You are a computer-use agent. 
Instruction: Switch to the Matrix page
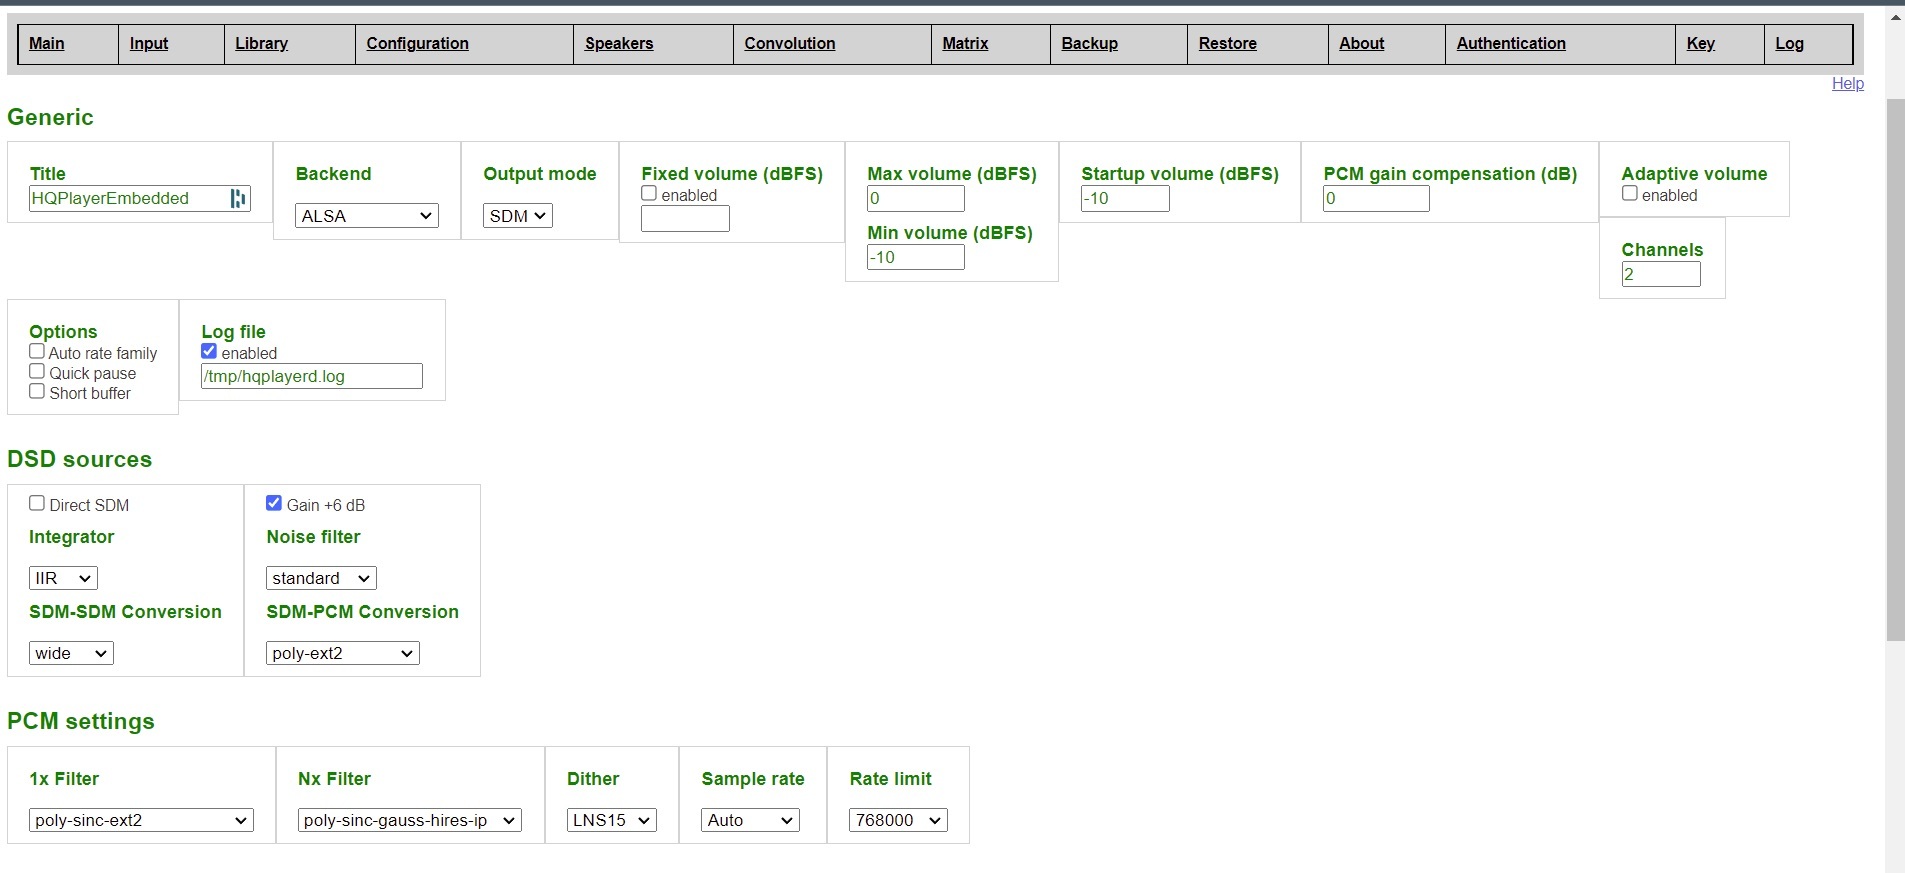coord(964,43)
